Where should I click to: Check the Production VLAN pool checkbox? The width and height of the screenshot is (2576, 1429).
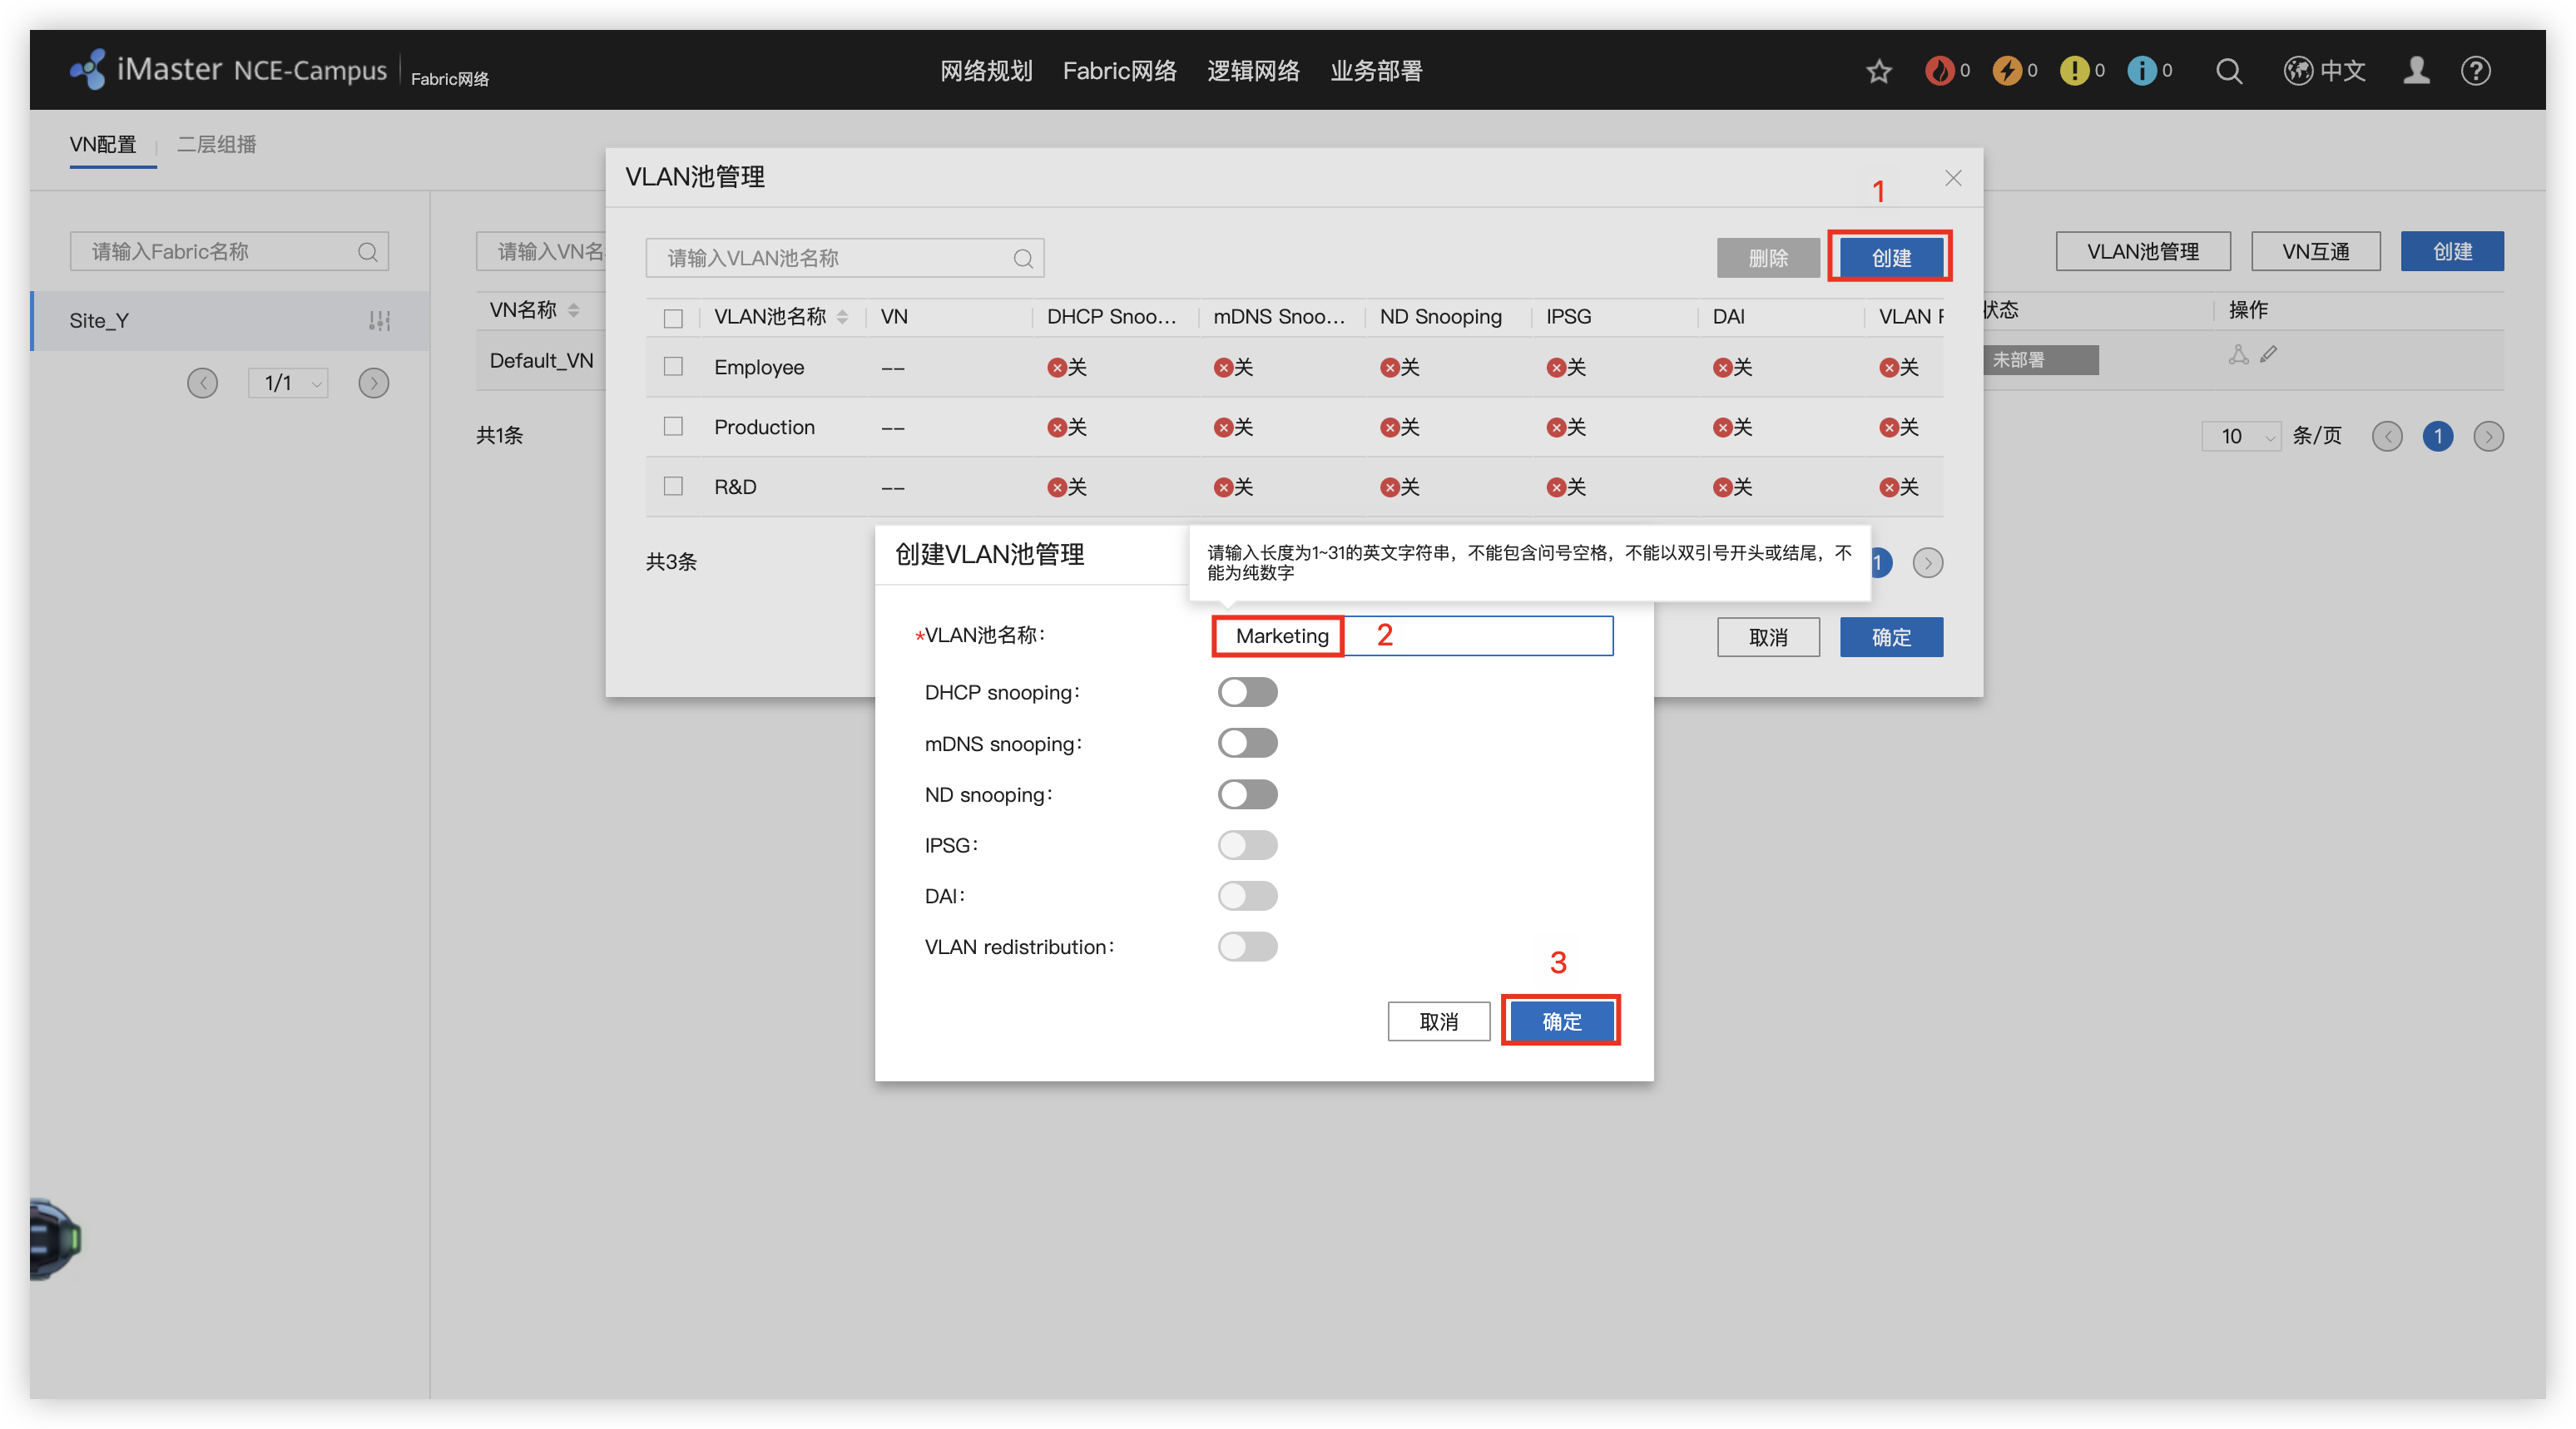coord(673,427)
